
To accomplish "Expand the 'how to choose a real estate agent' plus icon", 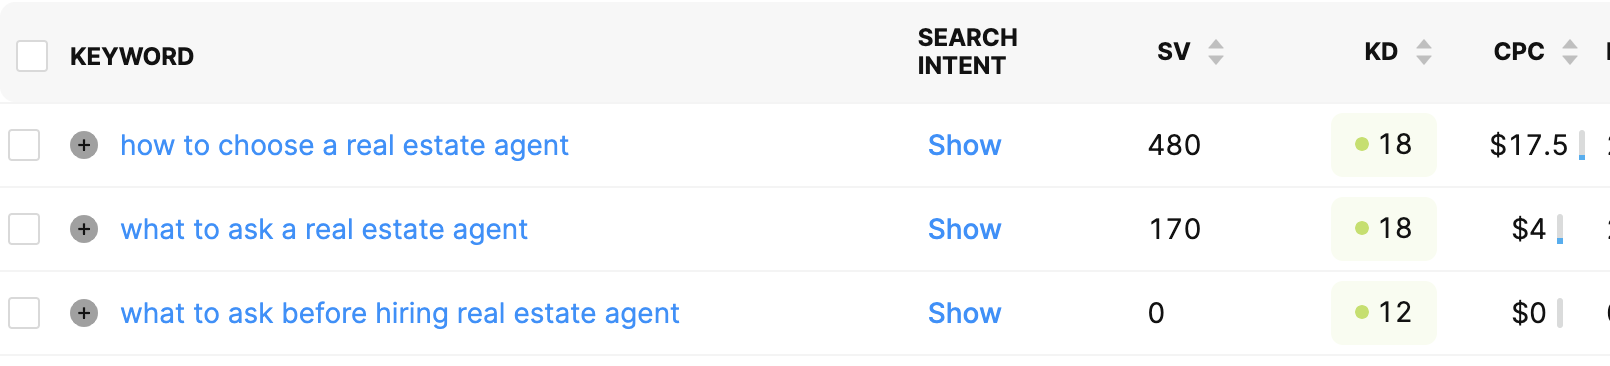I will 84,145.
